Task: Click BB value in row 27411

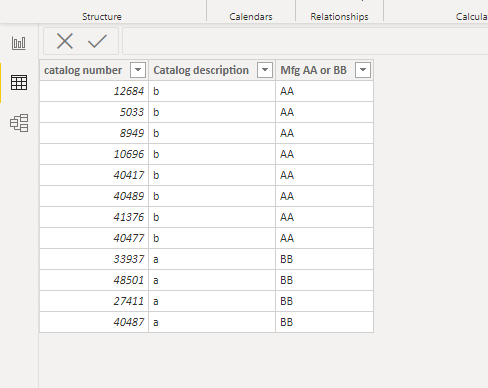Action: tap(324, 301)
